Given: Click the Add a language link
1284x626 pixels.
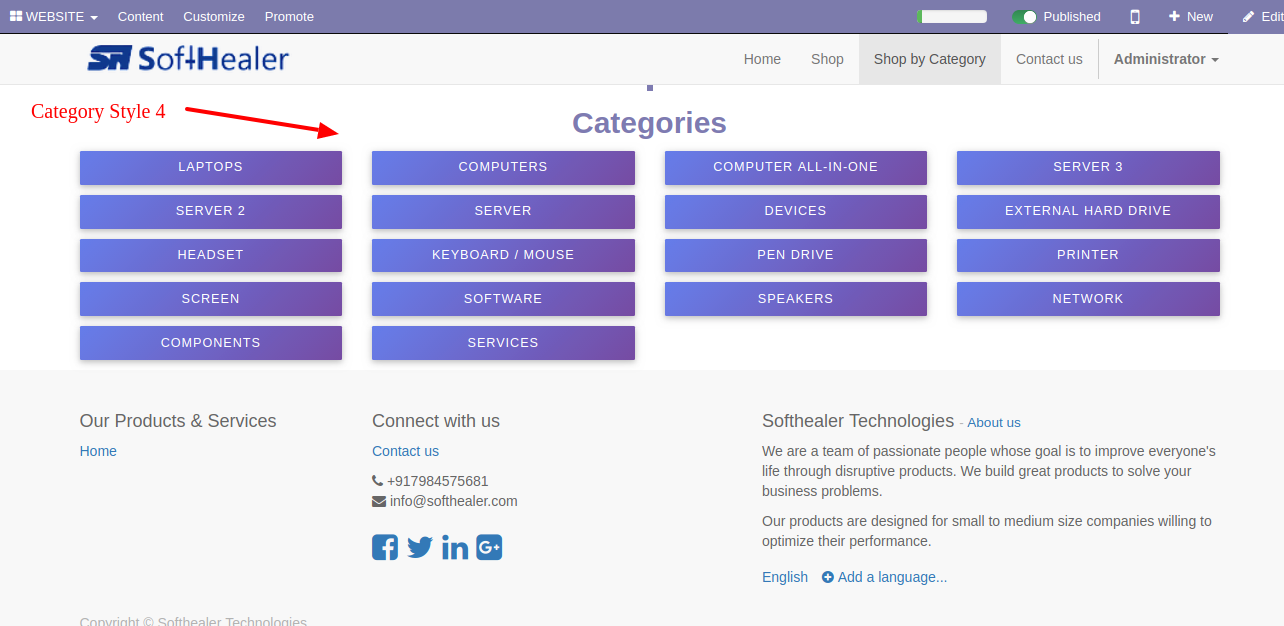Looking at the screenshot, I should (885, 577).
